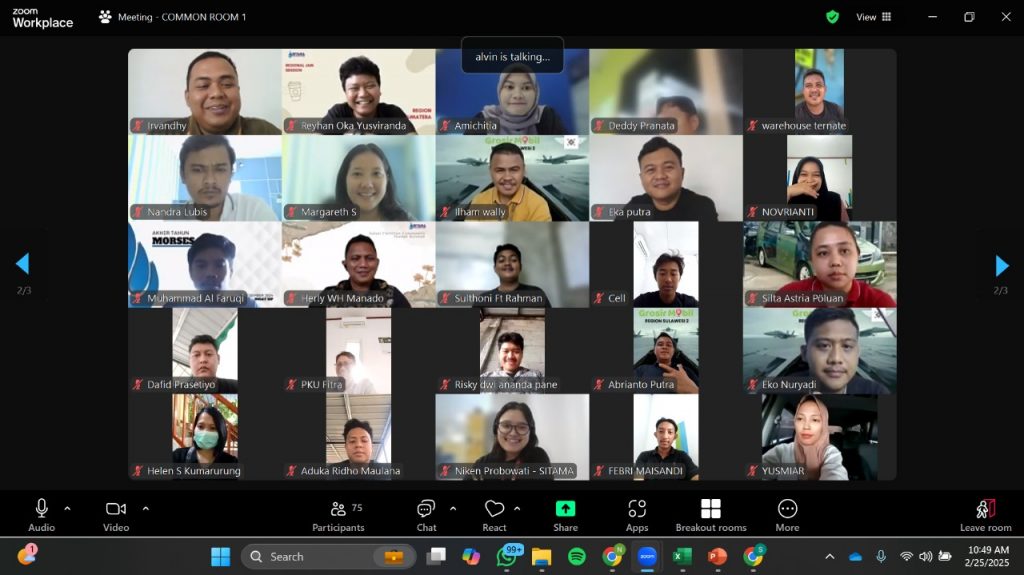This screenshot has height=575, width=1024.
Task: Toggle the Video camera on or off
Action: coord(116,514)
